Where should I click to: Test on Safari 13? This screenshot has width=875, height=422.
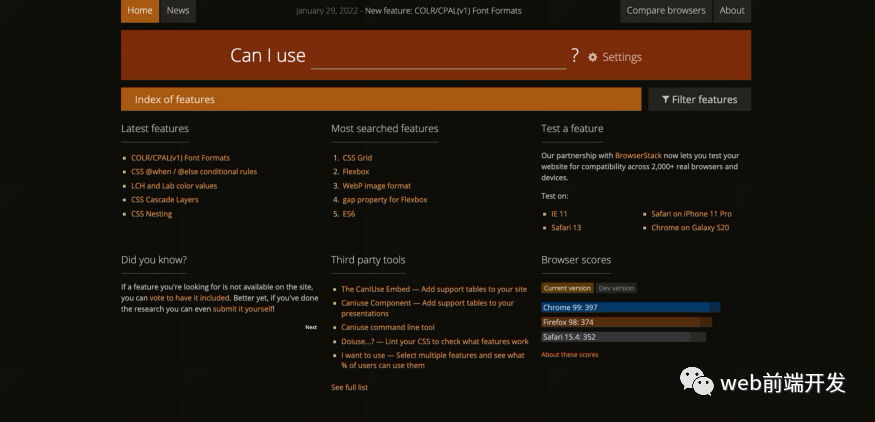point(566,228)
